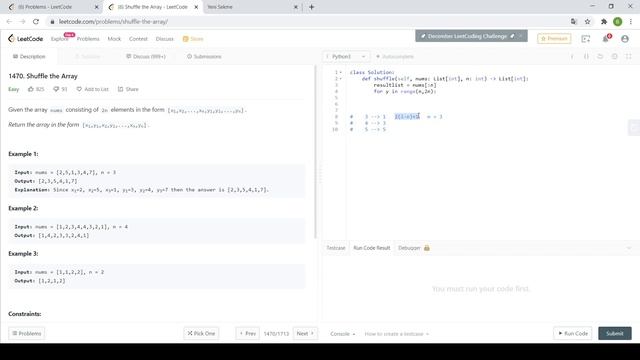The width and height of the screenshot is (640, 360).
Task: Open the Discuss (999+) tab
Action: (x=146, y=56)
